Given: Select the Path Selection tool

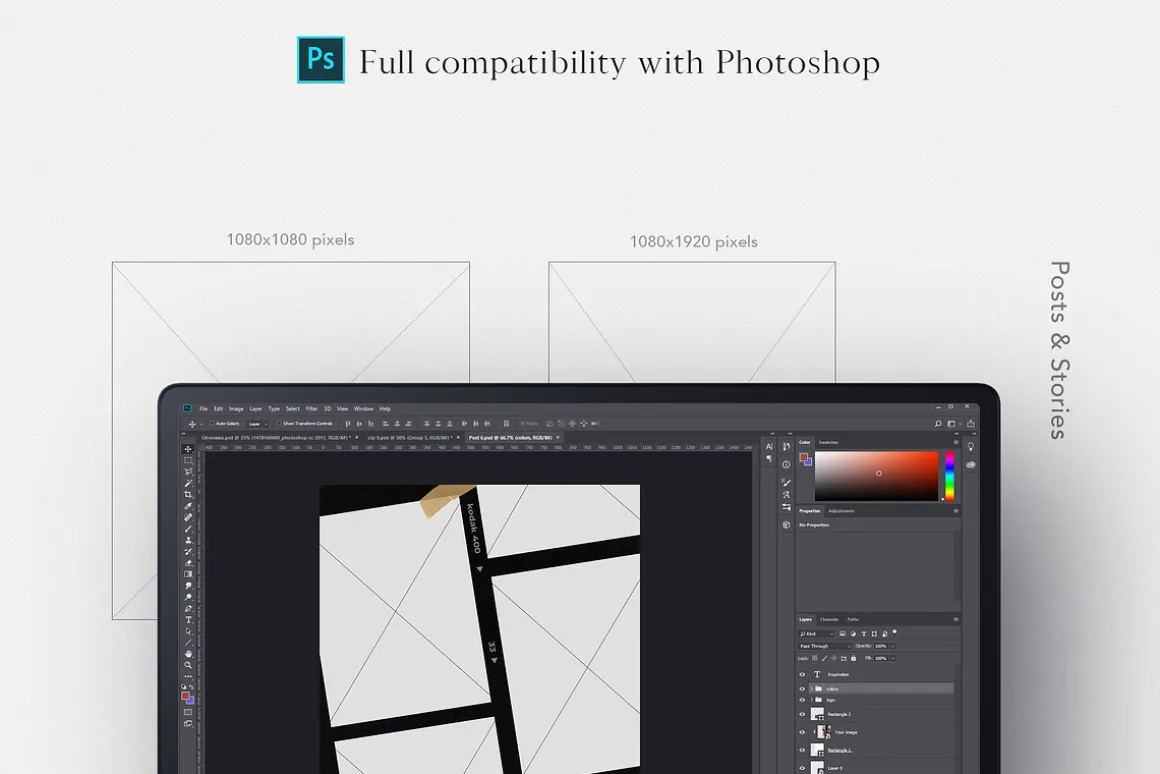Looking at the screenshot, I should pos(188,631).
